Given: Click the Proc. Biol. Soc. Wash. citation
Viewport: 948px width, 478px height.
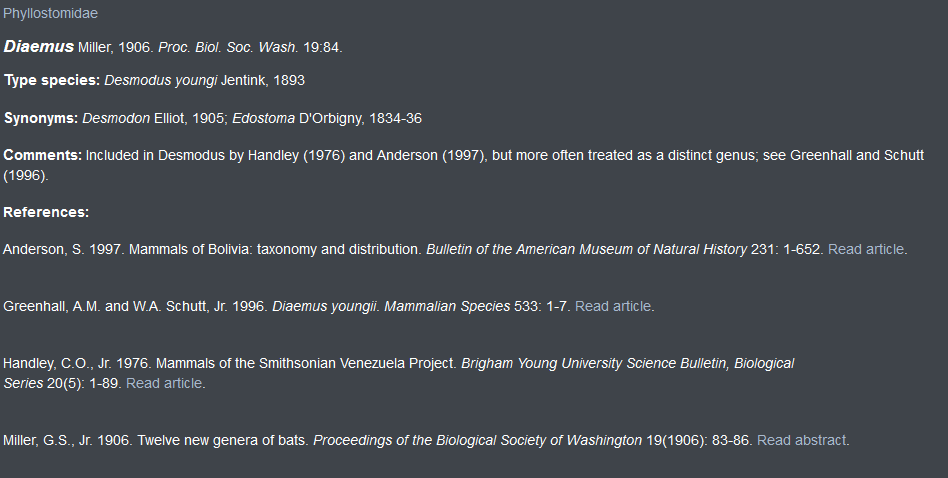Looking at the screenshot, I should click(228, 48).
